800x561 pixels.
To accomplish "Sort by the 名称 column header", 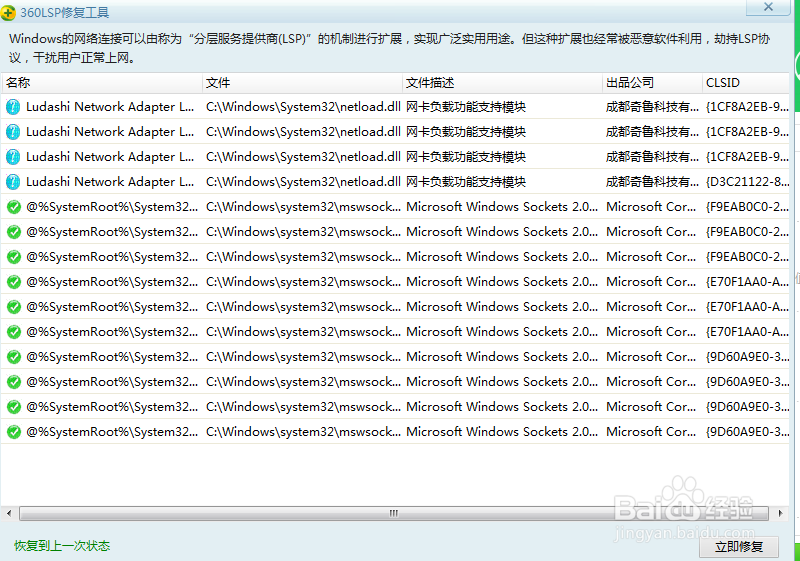I will (102, 83).
